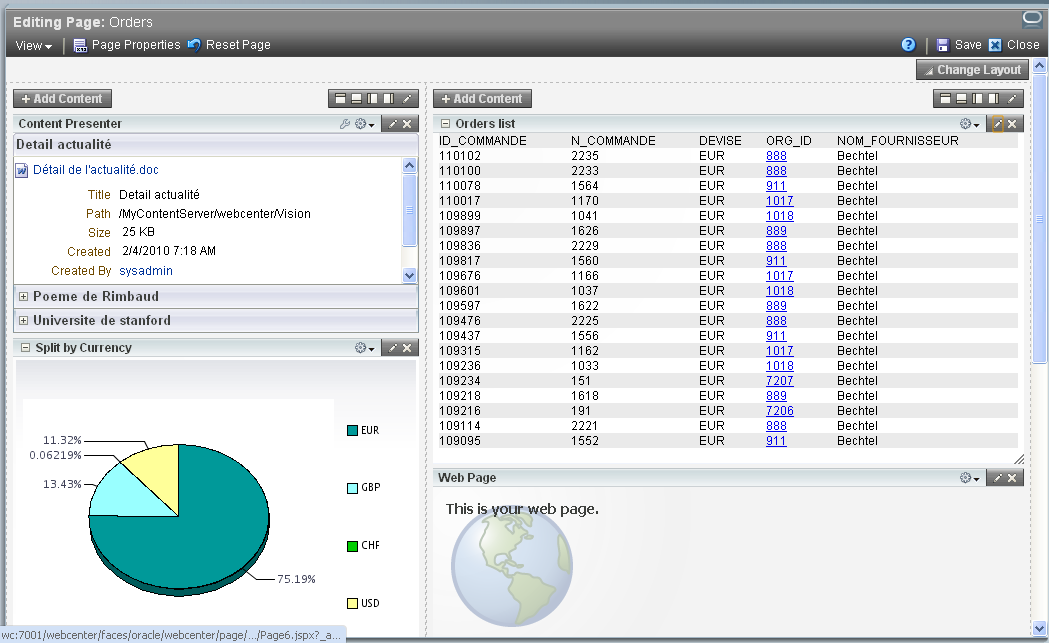
Task: Click right column Add Content button
Action: click(482, 99)
